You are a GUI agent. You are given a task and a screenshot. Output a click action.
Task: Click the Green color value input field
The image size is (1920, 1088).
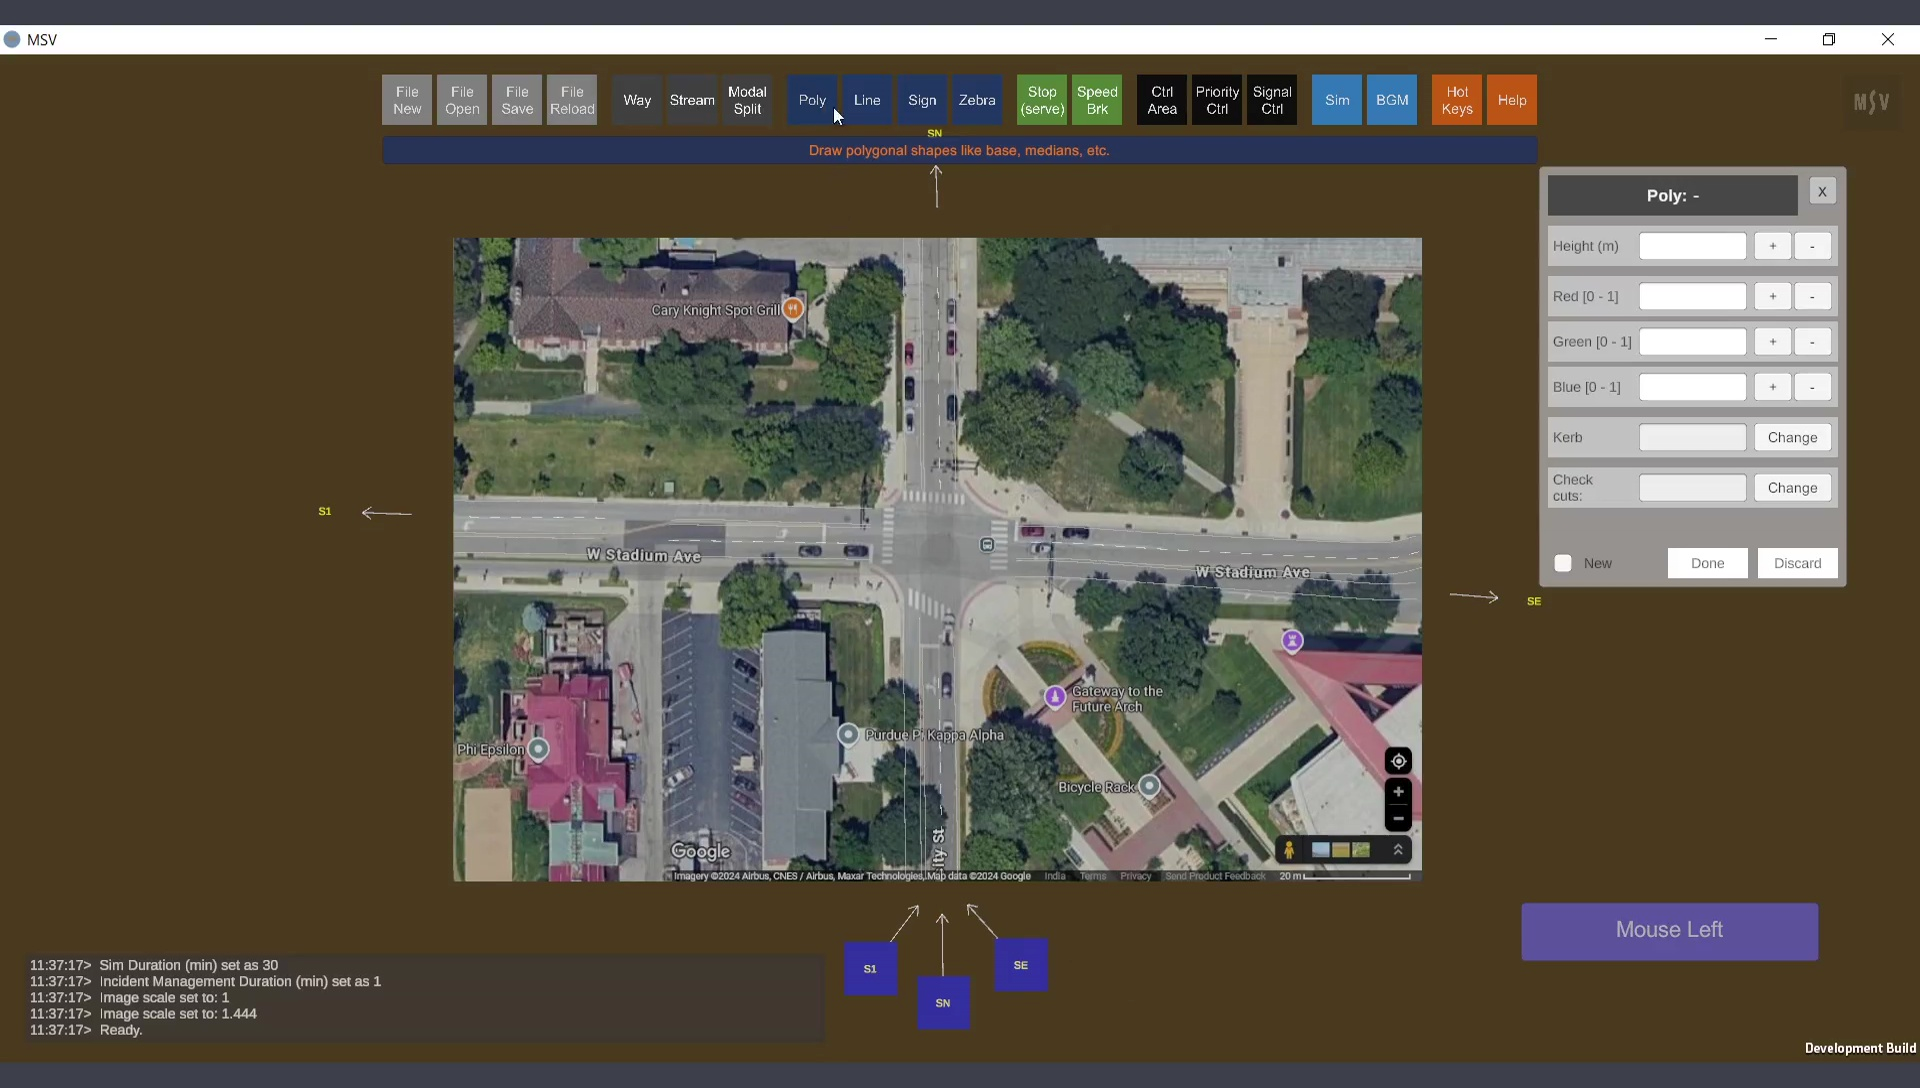pyautogui.click(x=1692, y=342)
